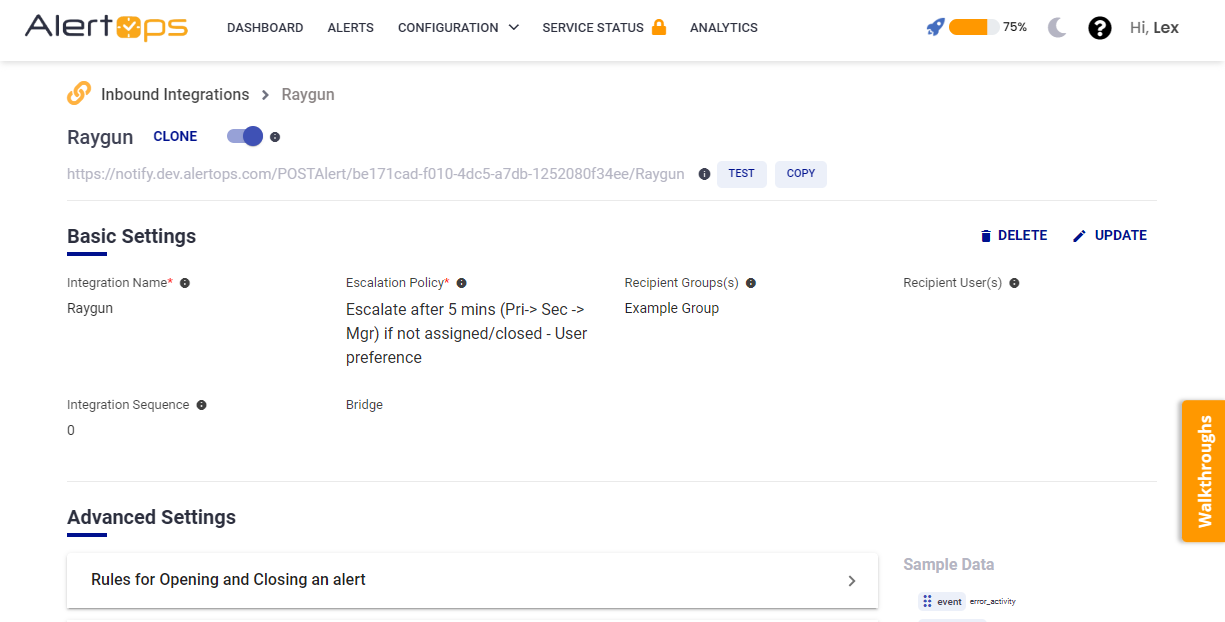Screen dimensions: 1225x622
Task: Click the TEST button
Action: point(741,174)
